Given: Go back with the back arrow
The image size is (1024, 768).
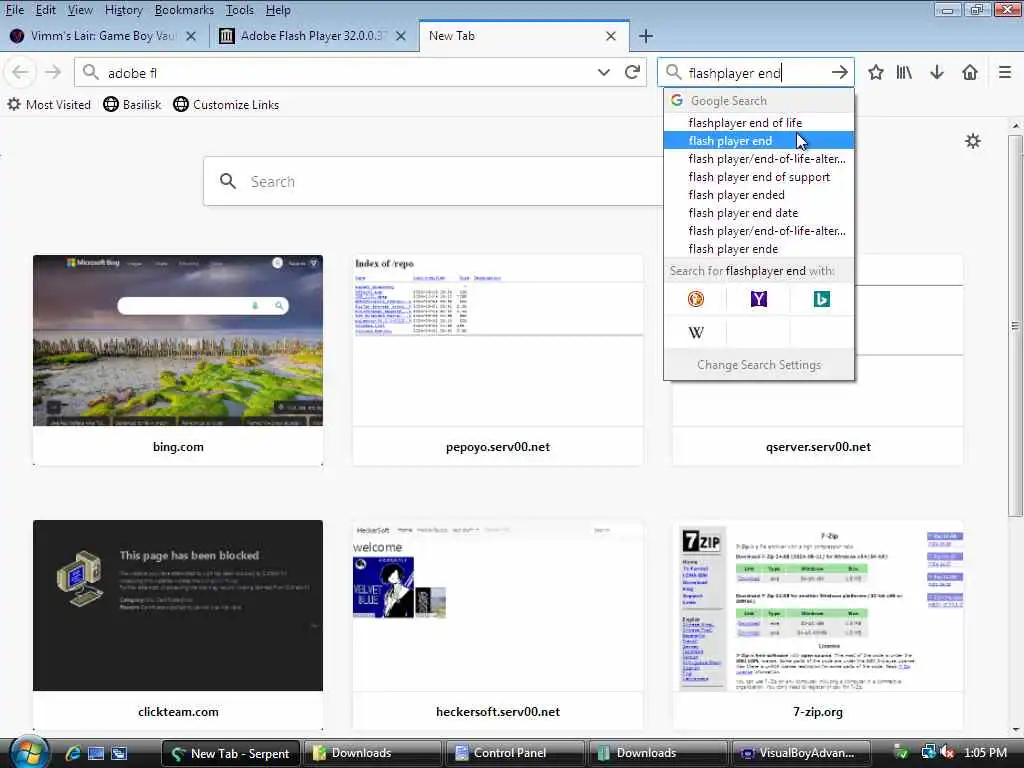Looking at the screenshot, I should [20, 72].
